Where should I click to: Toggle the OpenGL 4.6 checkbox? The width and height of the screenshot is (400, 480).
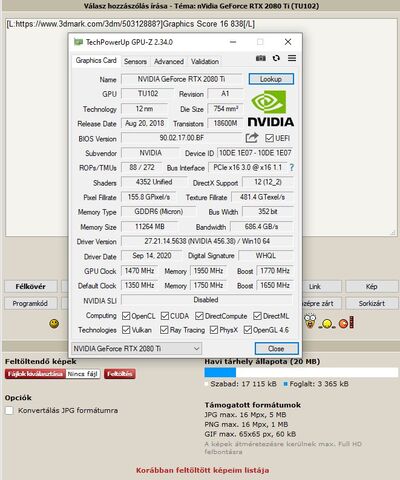[248, 330]
